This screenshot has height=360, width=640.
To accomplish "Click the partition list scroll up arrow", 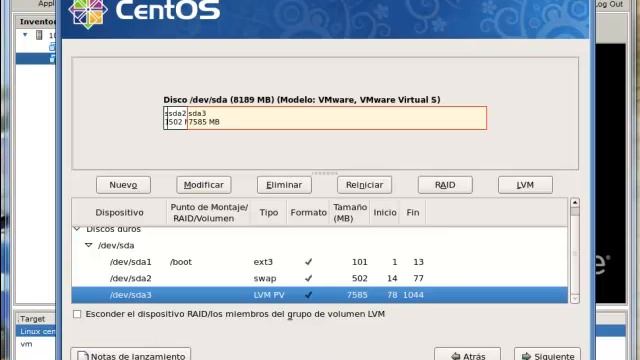I will coord(575,203).
